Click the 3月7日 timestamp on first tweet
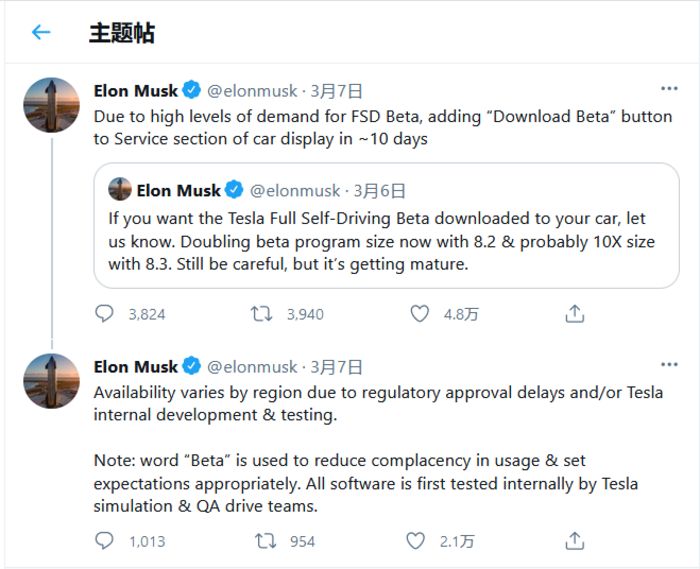 coord(339,91)
